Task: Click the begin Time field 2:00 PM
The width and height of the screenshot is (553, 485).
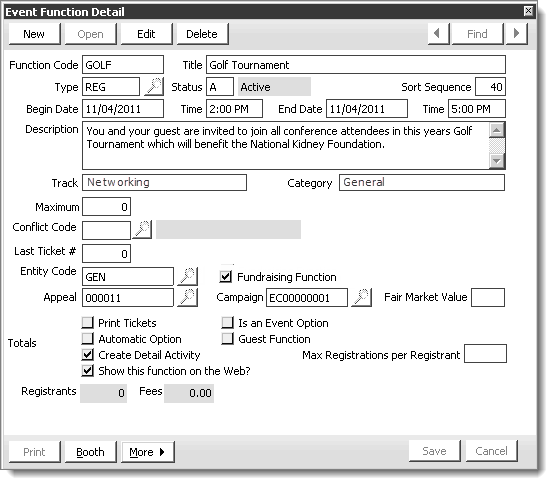Action: click(234, 109)
